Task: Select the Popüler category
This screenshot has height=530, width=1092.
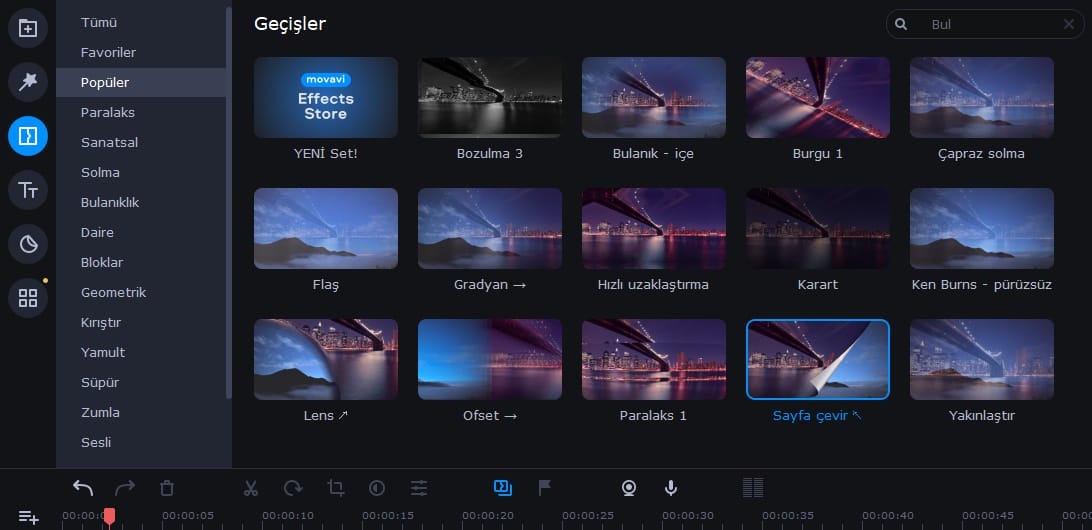Action: 141,82
